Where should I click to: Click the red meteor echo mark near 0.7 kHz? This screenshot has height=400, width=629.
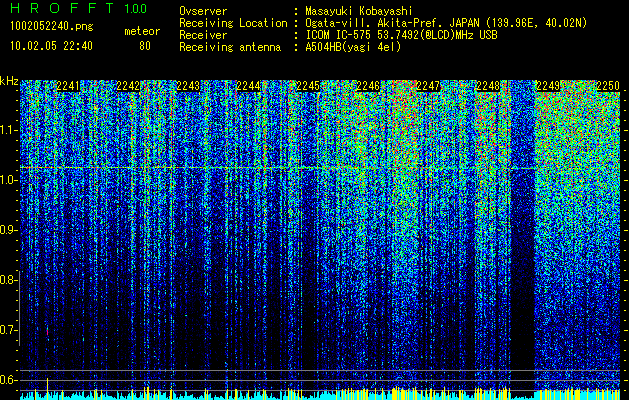(47, 332)
